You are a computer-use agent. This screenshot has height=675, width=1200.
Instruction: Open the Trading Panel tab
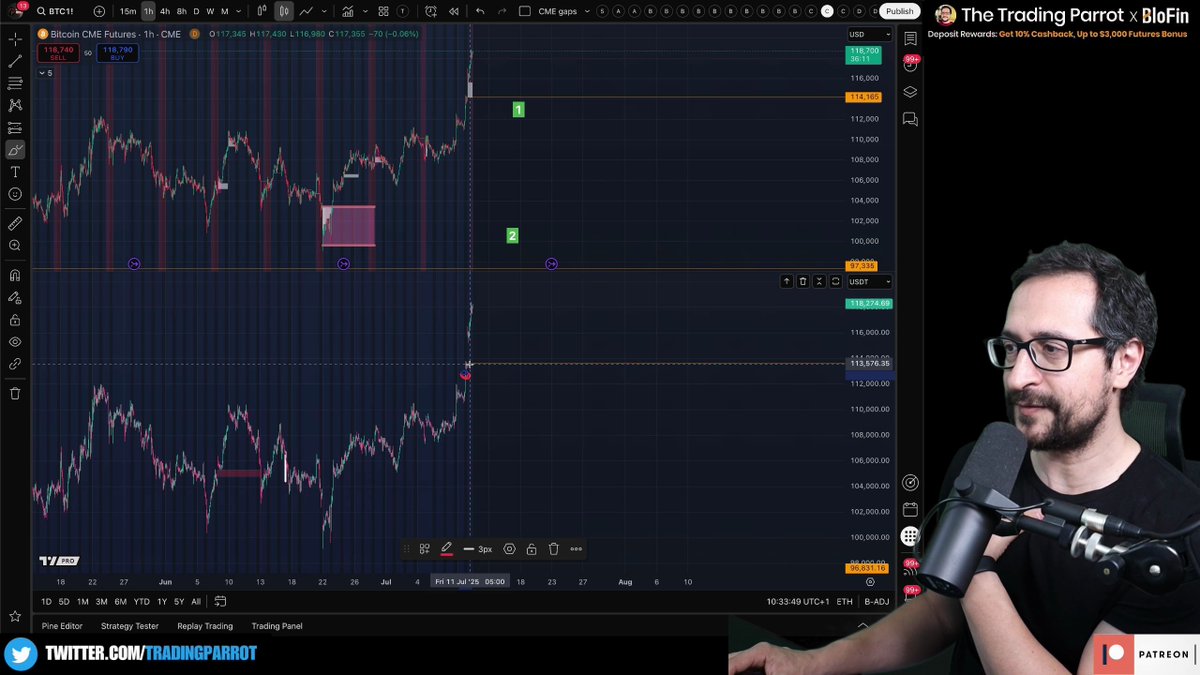(x=277, y=626)
